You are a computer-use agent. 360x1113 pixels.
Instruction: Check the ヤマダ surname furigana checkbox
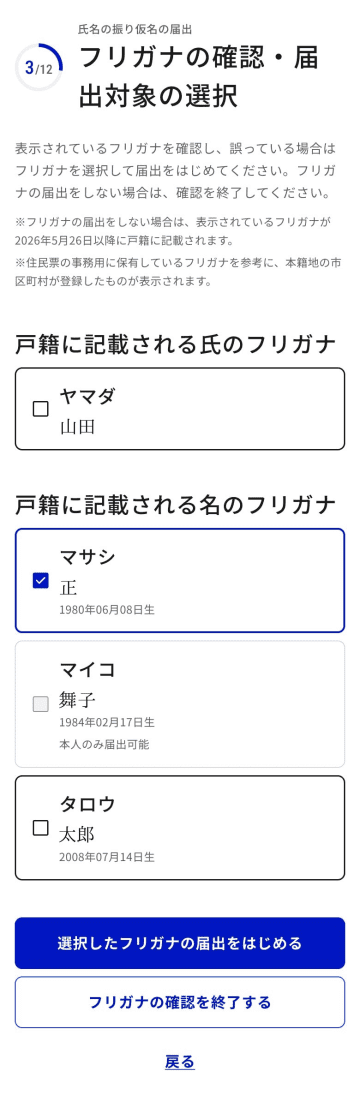[40, 409]
